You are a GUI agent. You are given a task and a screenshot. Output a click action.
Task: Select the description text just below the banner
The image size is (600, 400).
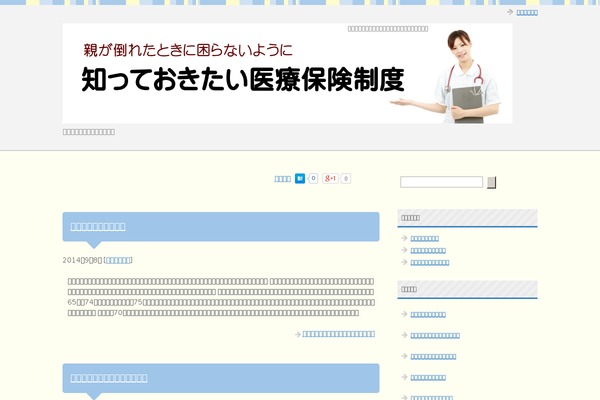tap(89, 132)
